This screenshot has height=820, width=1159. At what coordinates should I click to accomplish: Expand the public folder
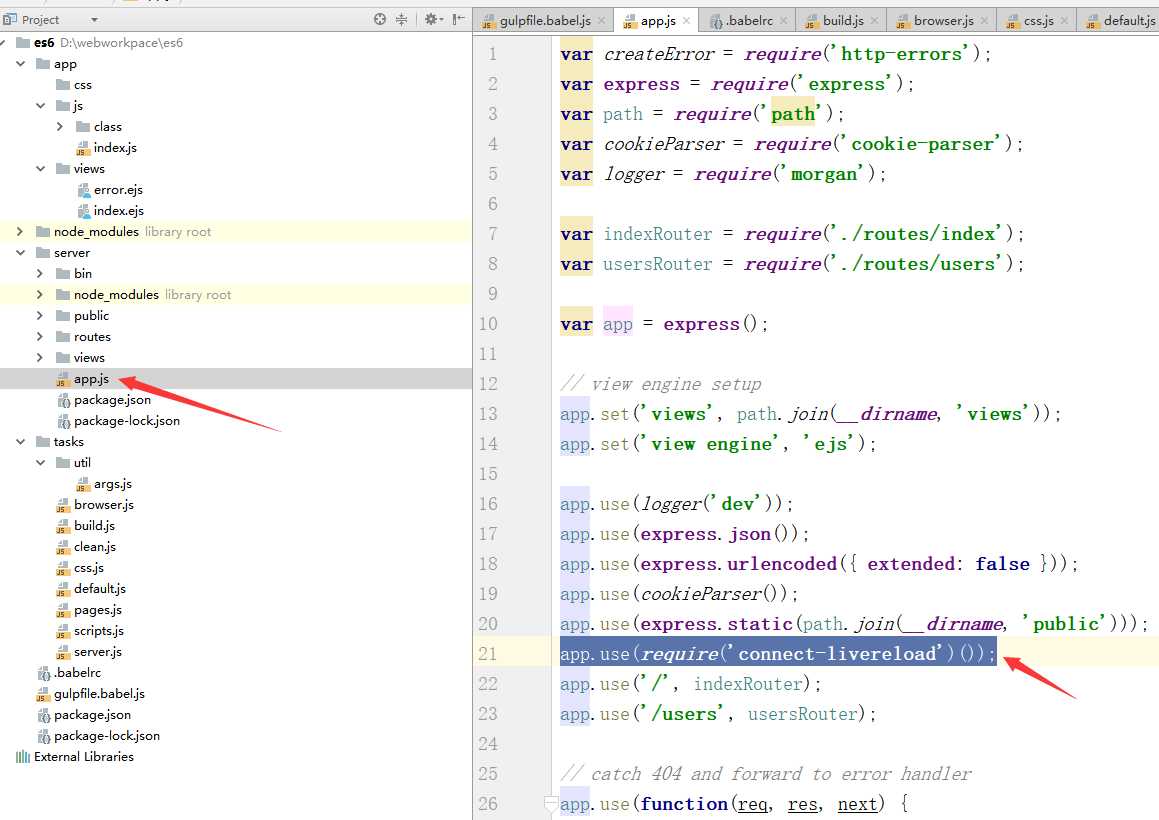coord(41,316)
